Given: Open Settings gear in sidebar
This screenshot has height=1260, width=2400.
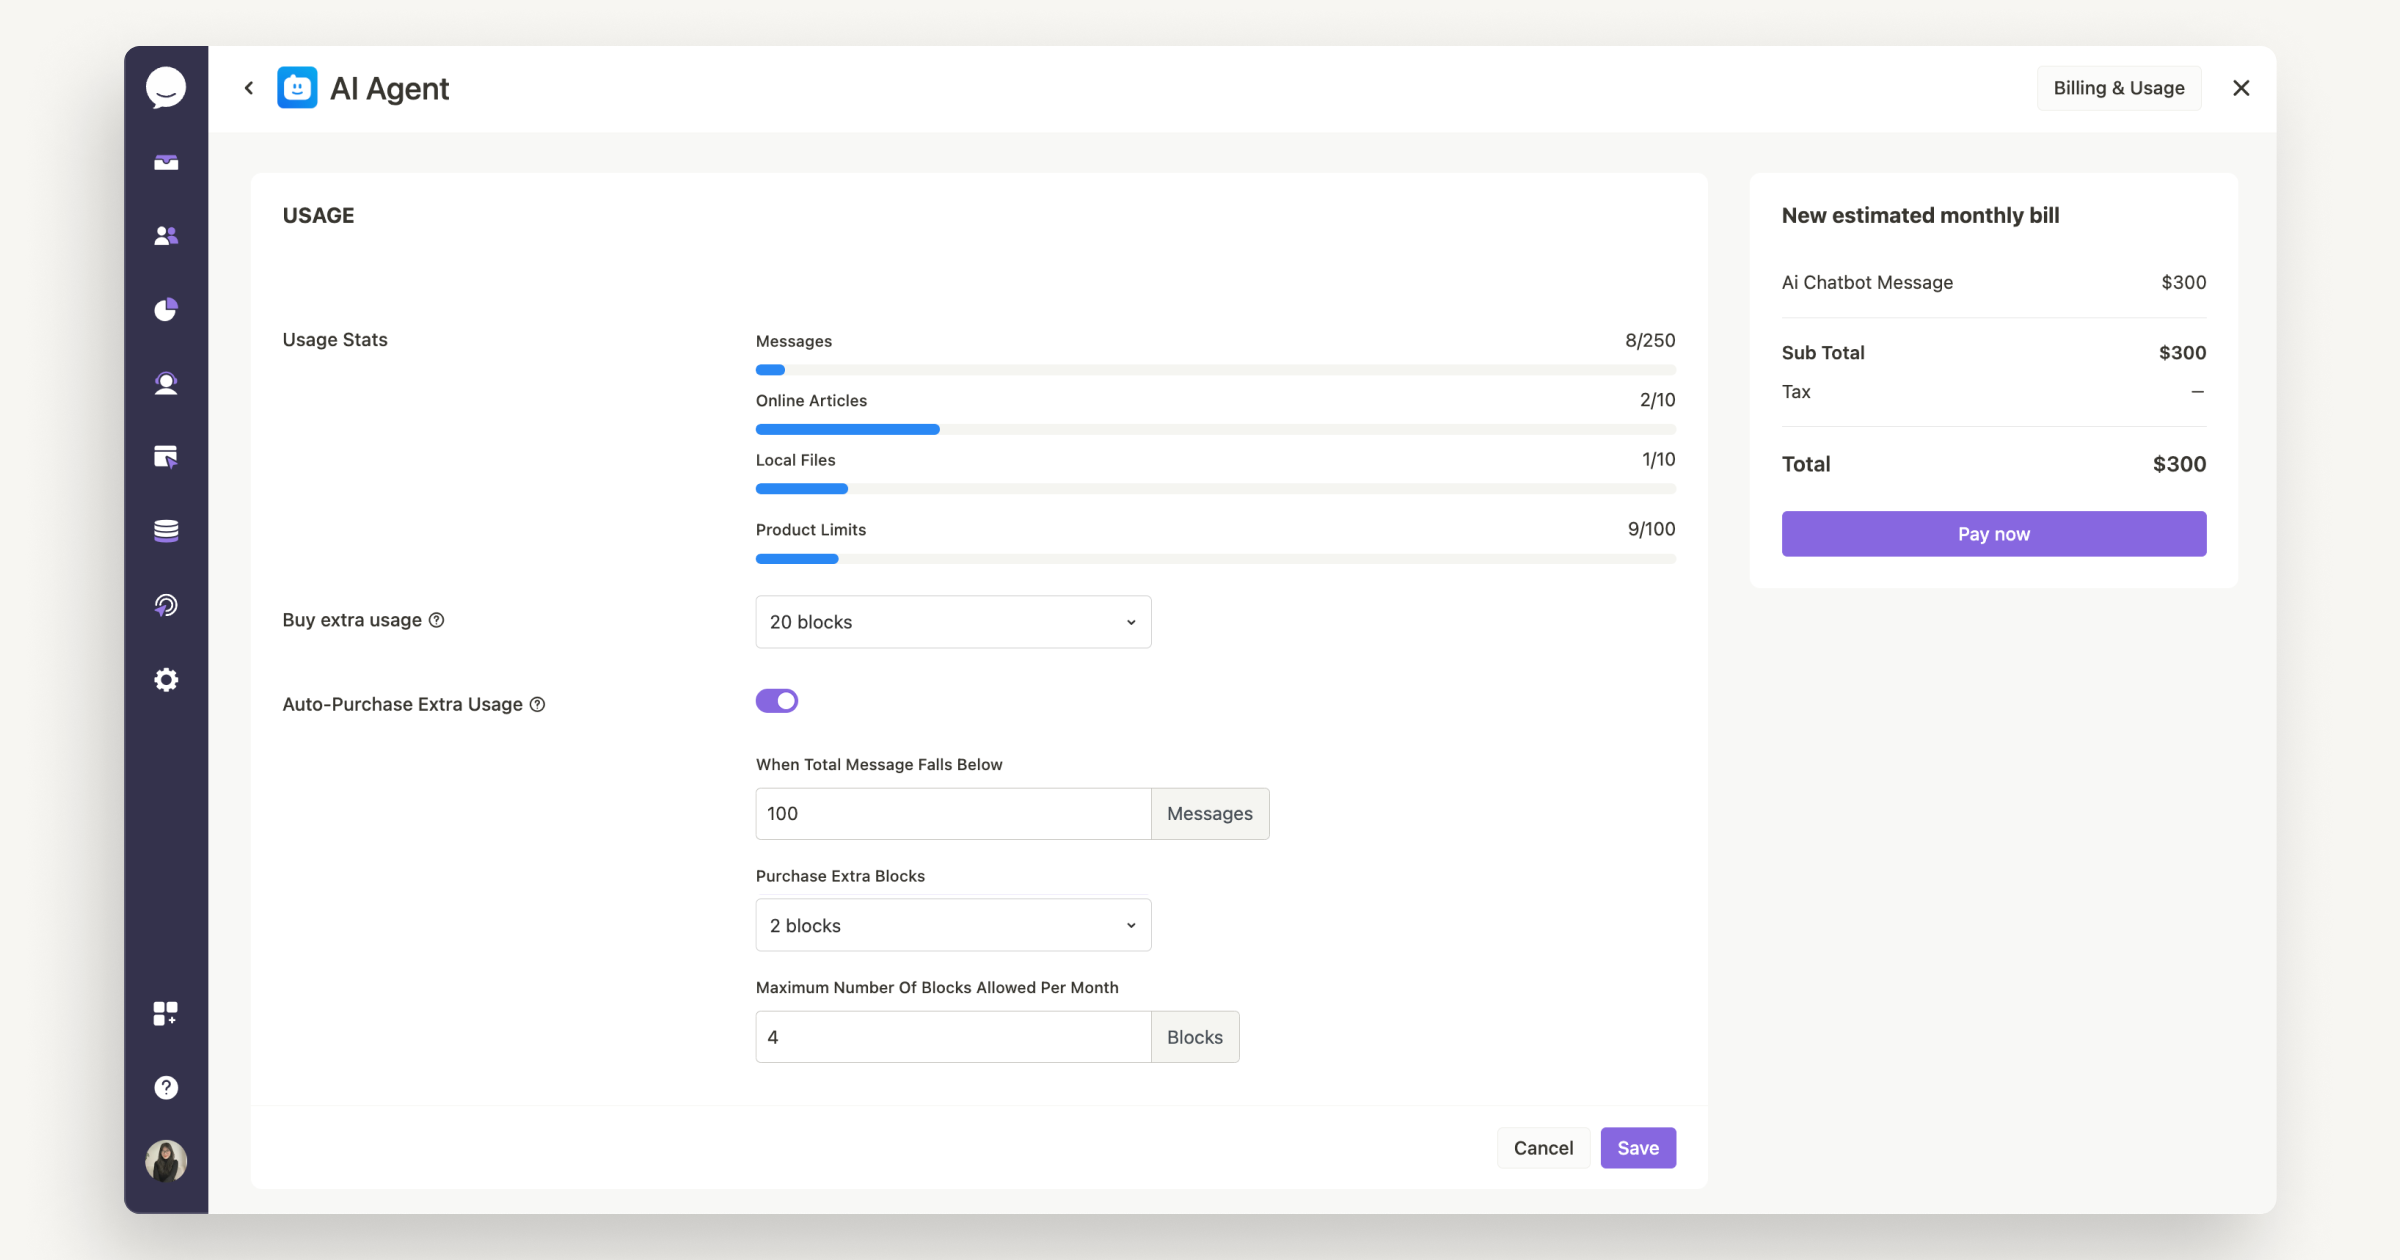Looking at the screenshot, I should pos(165,679).
